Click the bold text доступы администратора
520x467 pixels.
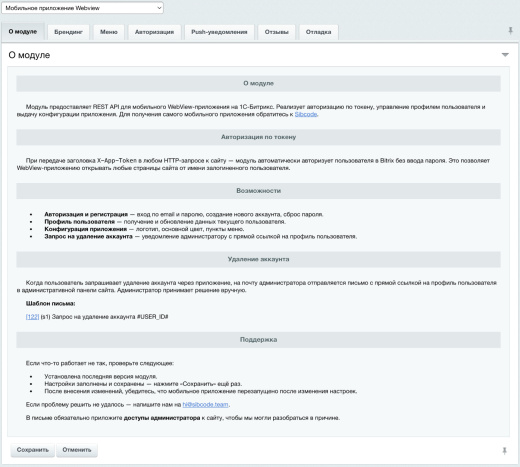pos(162,418)
